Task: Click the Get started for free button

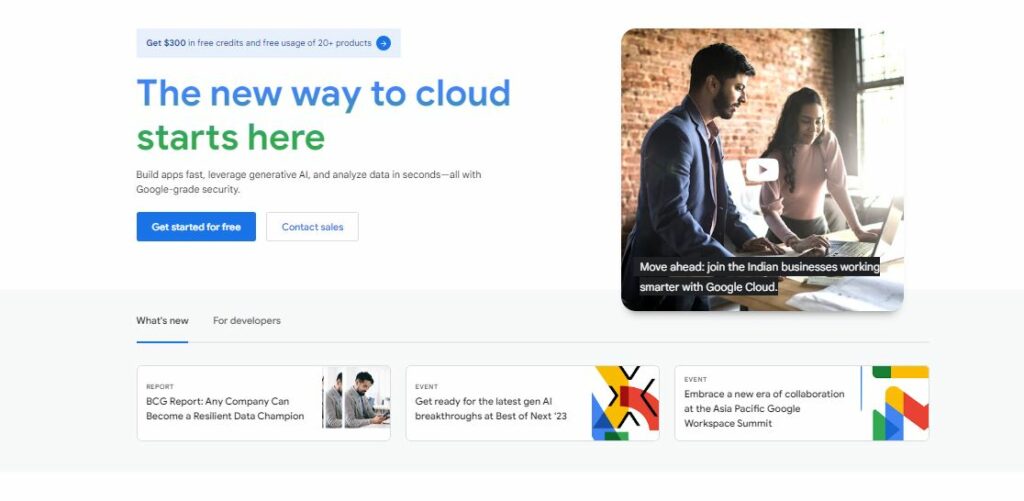Action: coord(196,227)
